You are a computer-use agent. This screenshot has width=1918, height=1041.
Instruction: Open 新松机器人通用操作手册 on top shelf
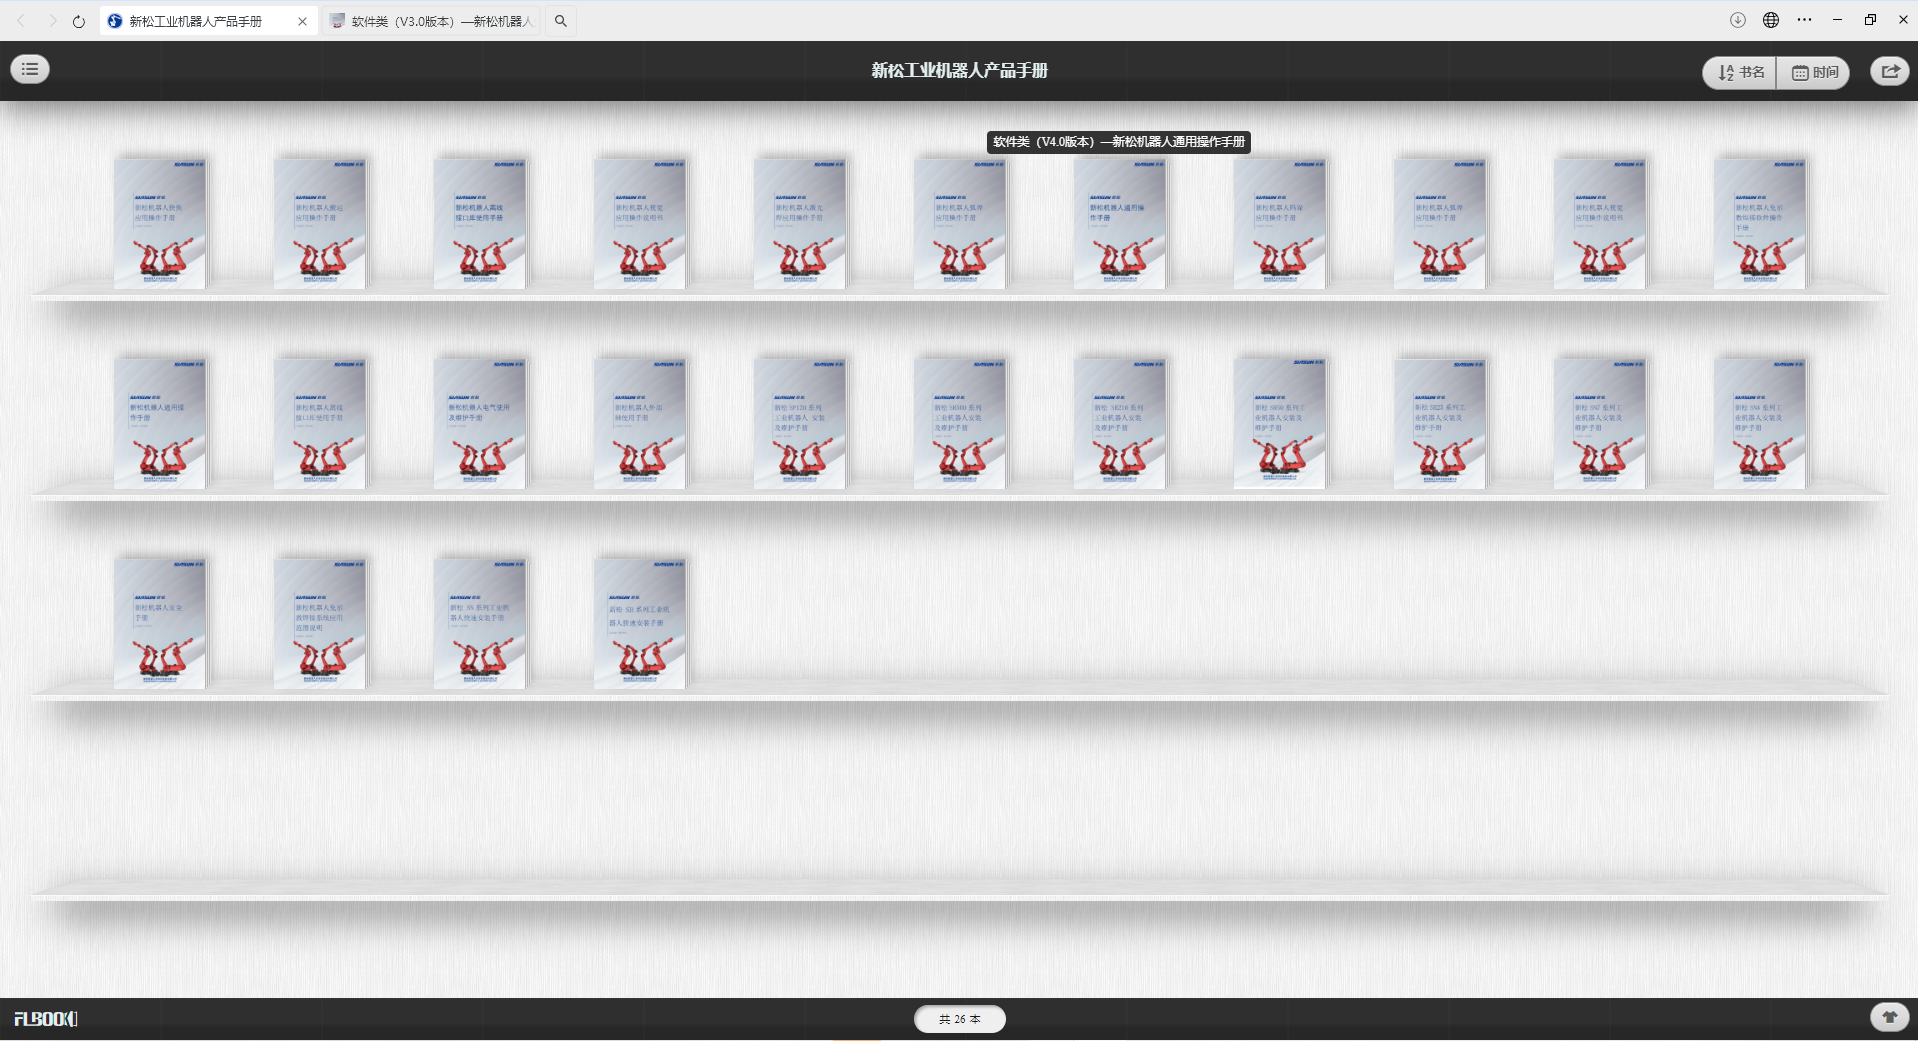[1120, 224]
